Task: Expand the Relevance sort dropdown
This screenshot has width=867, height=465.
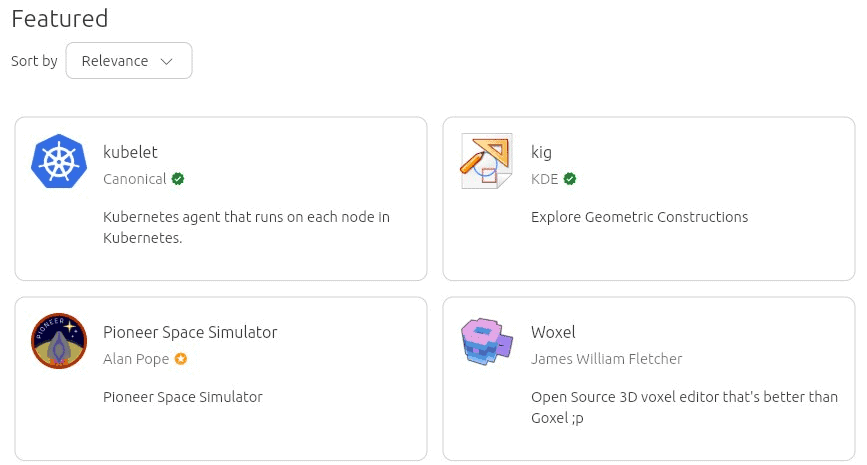Action: 129,61
